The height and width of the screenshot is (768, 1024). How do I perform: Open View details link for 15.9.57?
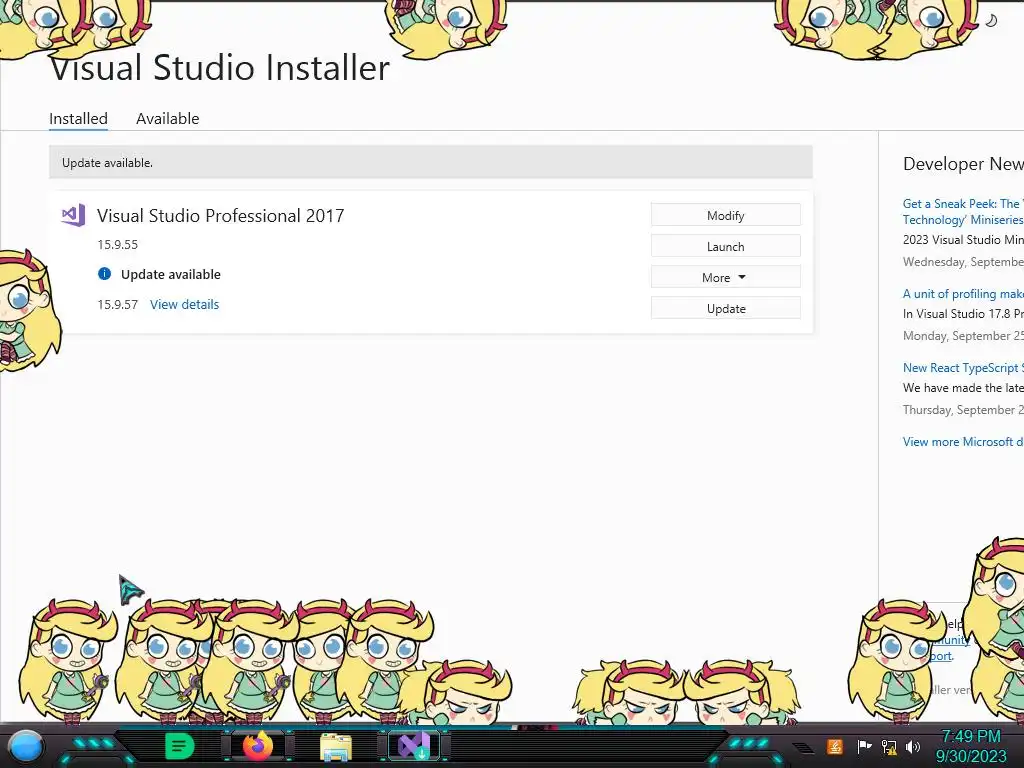(184, 304)
